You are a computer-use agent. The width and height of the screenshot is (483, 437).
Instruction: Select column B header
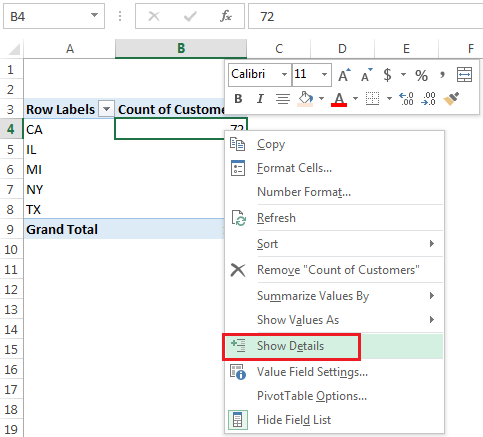coord(181,49)
